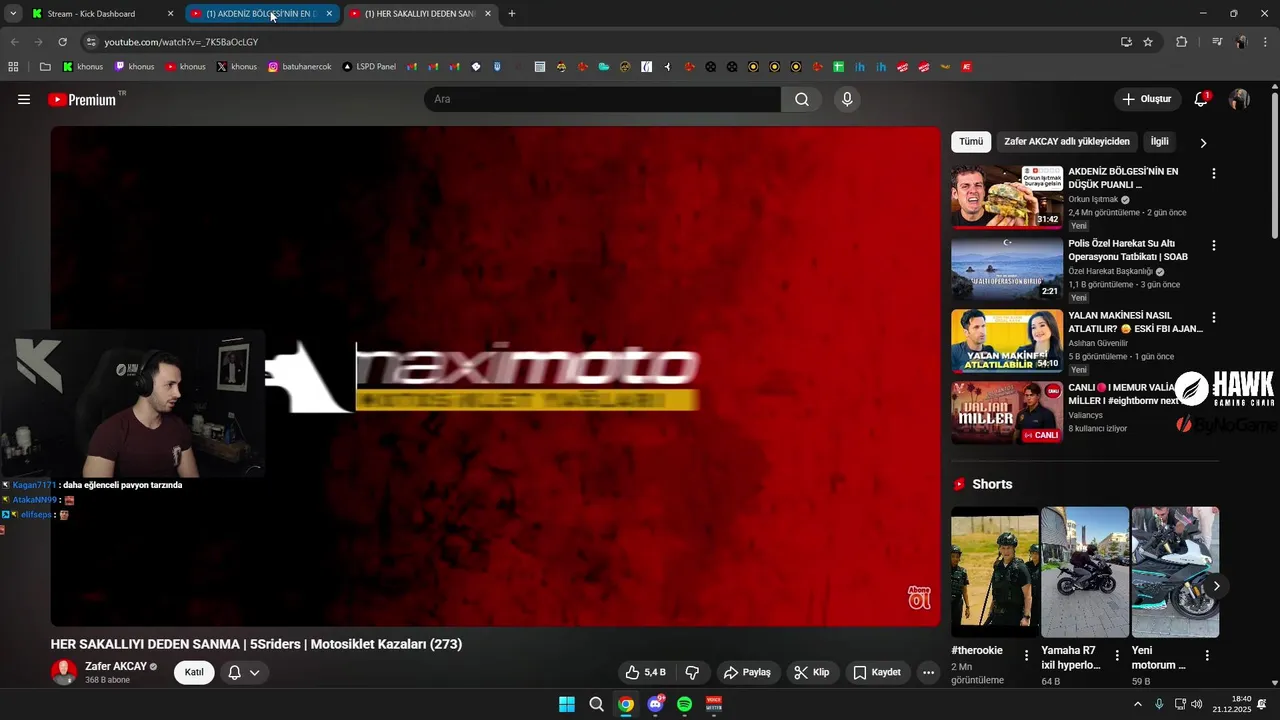The image size is (1280, 720).
Task: Reload the page
Action: [62, 42]
